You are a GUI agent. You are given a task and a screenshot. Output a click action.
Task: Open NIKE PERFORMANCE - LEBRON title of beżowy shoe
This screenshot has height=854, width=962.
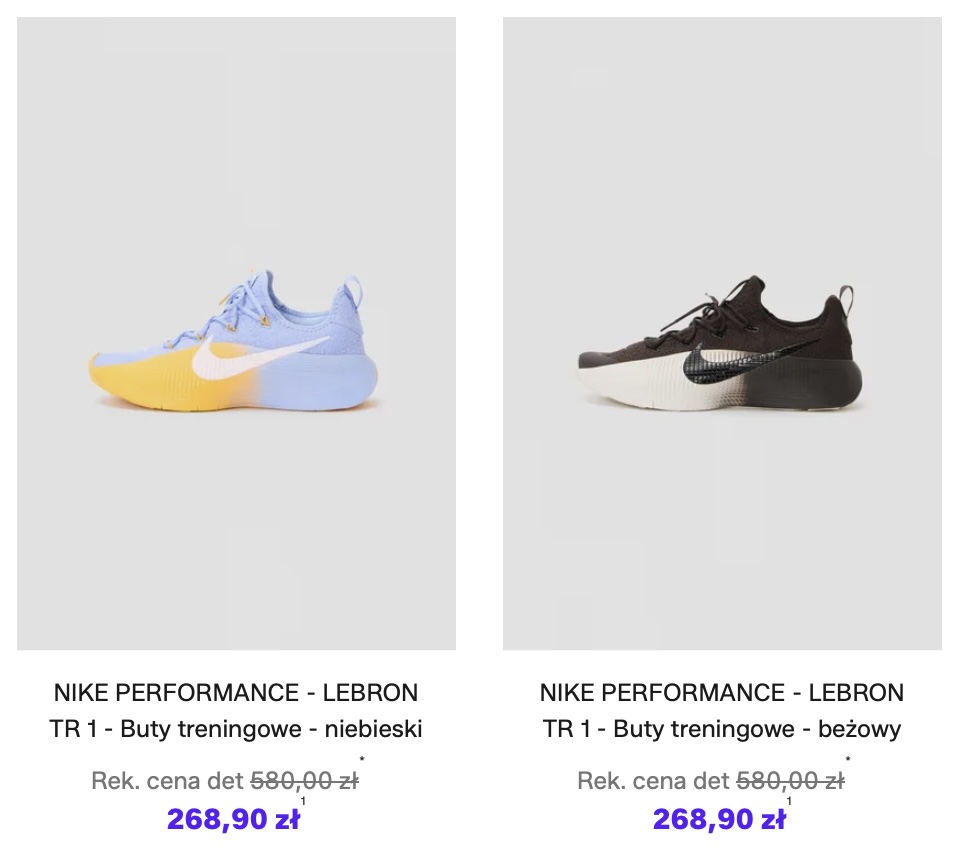pos(722,692)
